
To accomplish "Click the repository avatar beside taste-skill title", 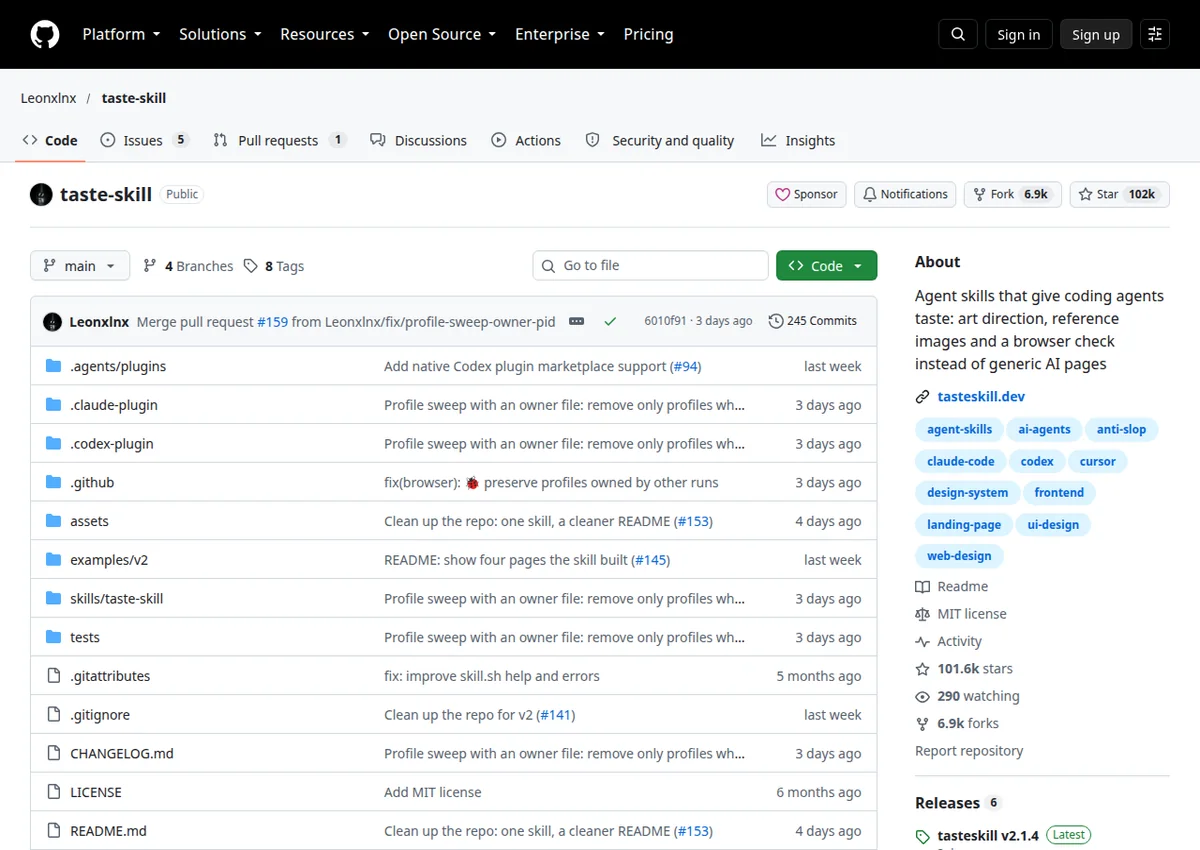I will (41, 194).
